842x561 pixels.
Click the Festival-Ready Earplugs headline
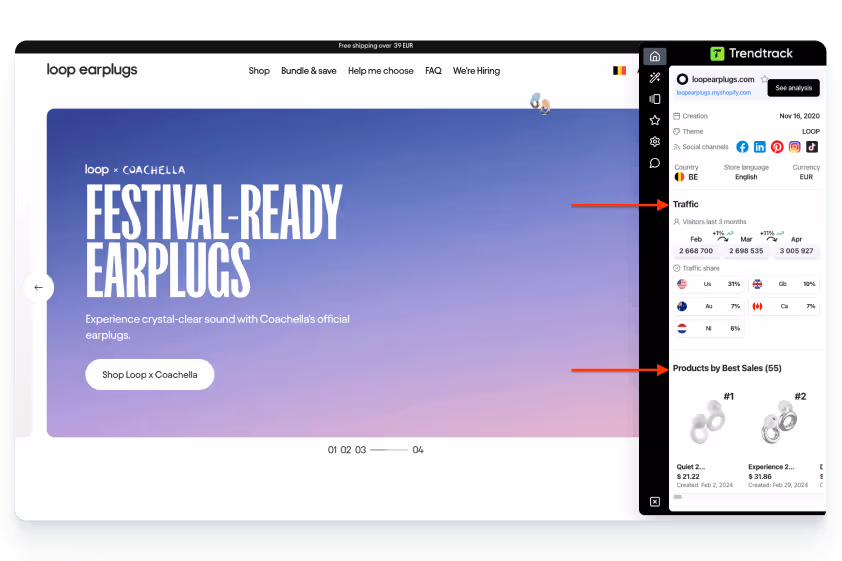point(214,241)
